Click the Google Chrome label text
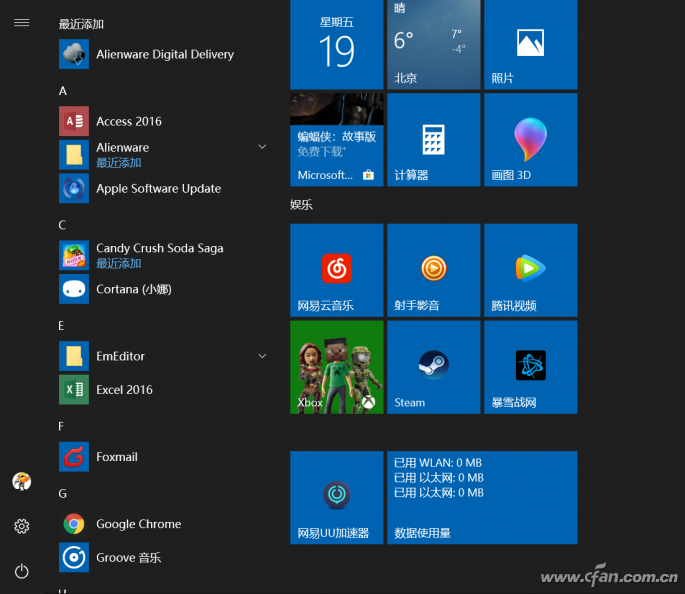 pos(138,524)
